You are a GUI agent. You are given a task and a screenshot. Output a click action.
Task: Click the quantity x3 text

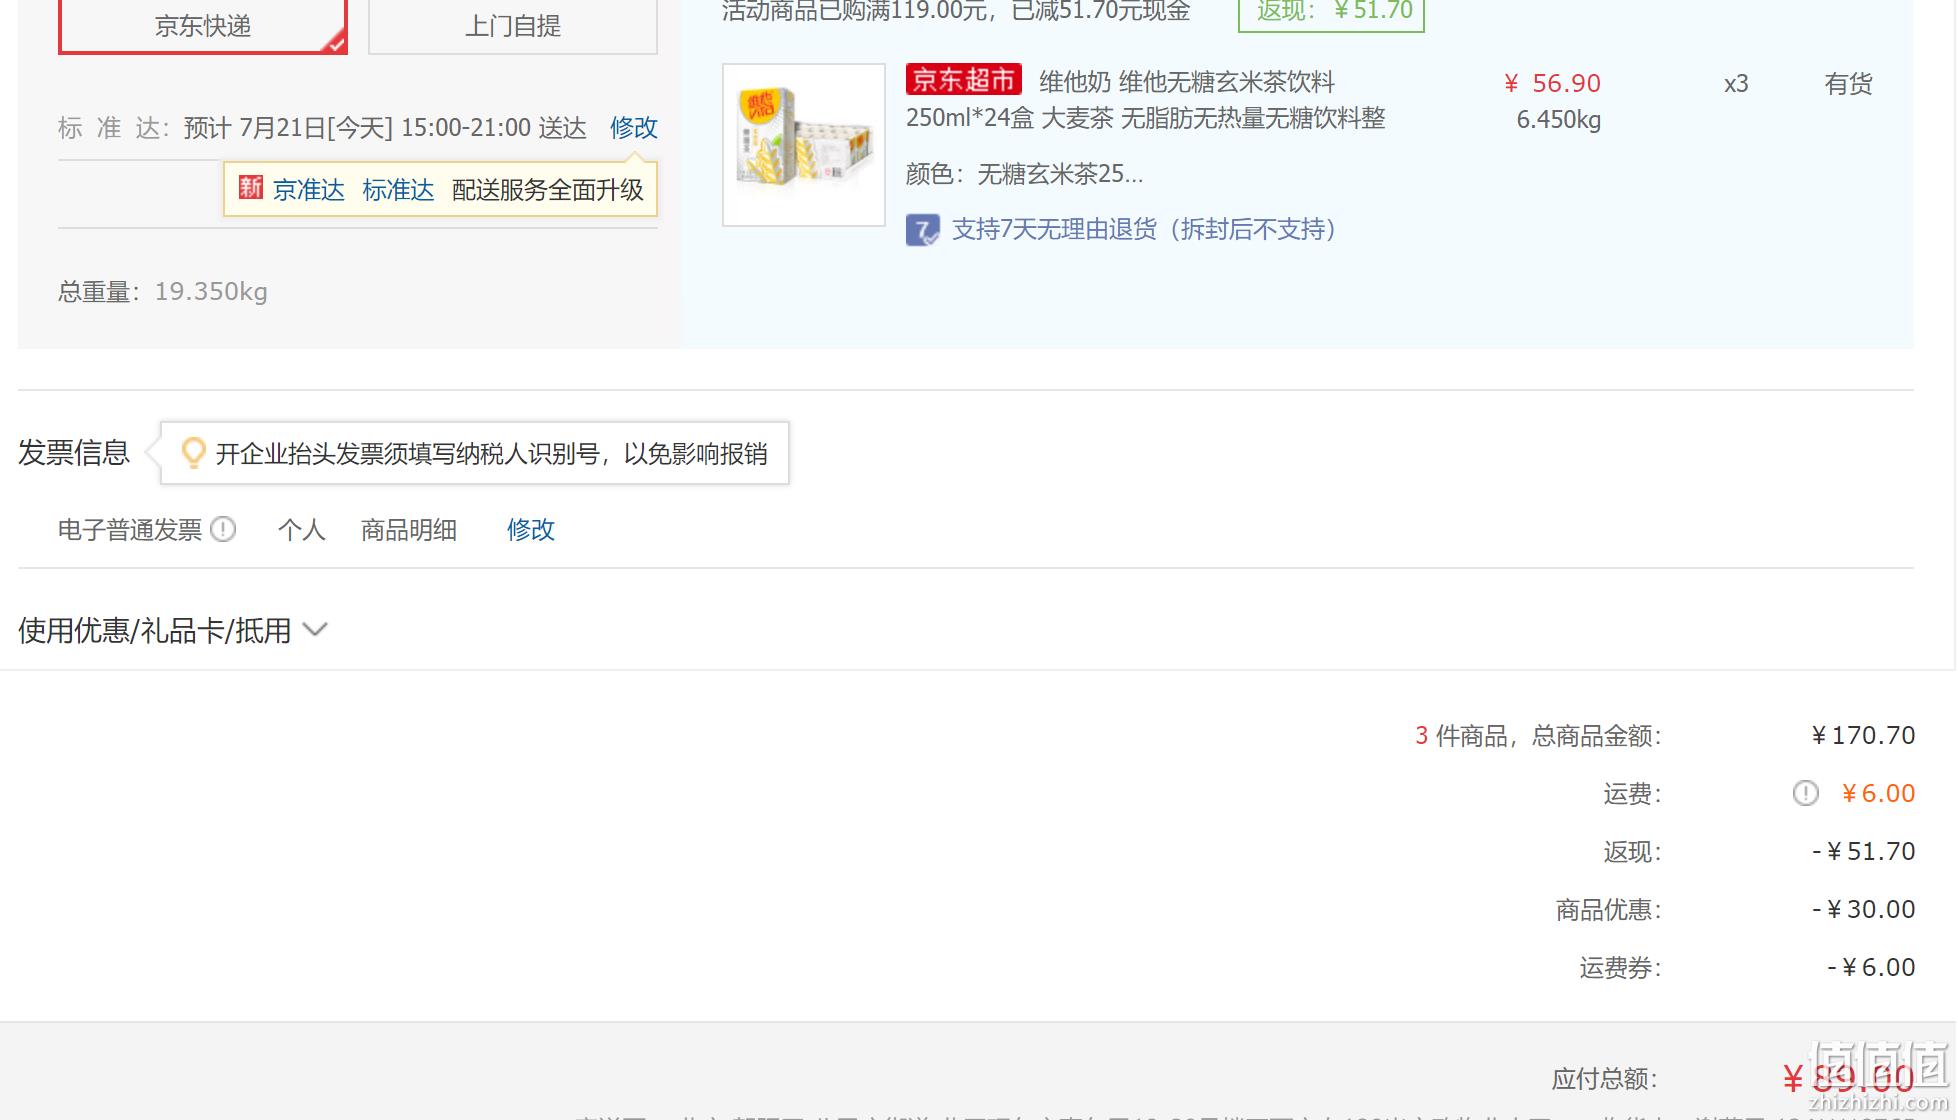click(x=1736, y=84)
